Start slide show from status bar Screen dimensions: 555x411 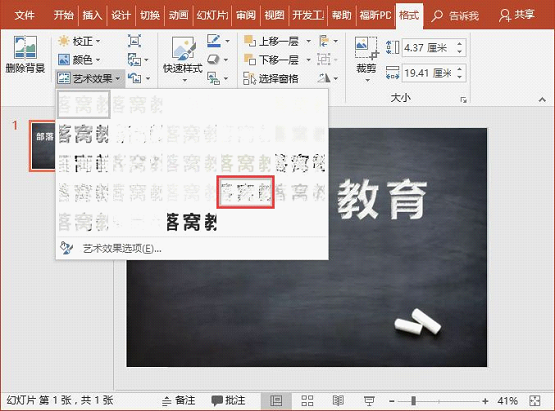tap(369, 401)
